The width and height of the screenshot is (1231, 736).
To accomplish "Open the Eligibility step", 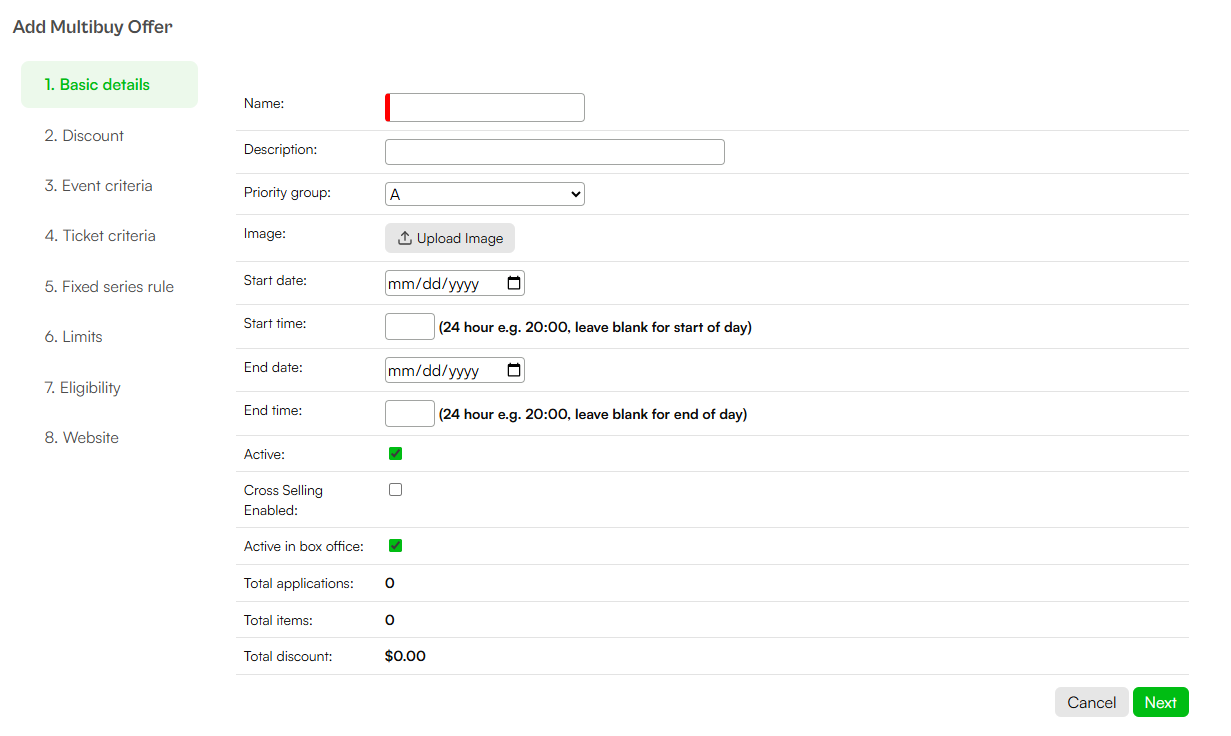I will coord(82,388).
